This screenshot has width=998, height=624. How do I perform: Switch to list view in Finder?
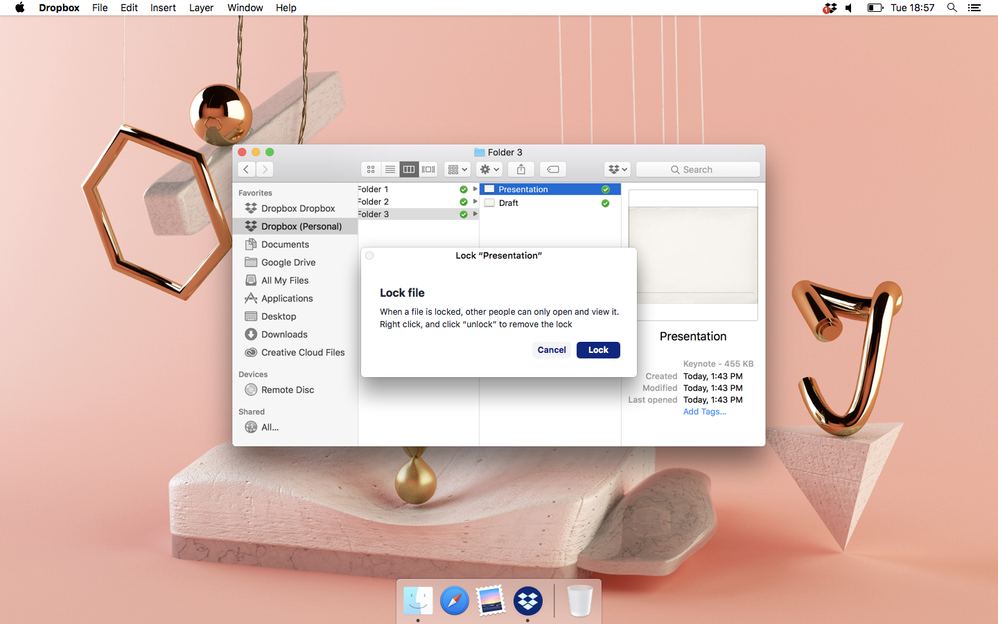coord(390,170)
